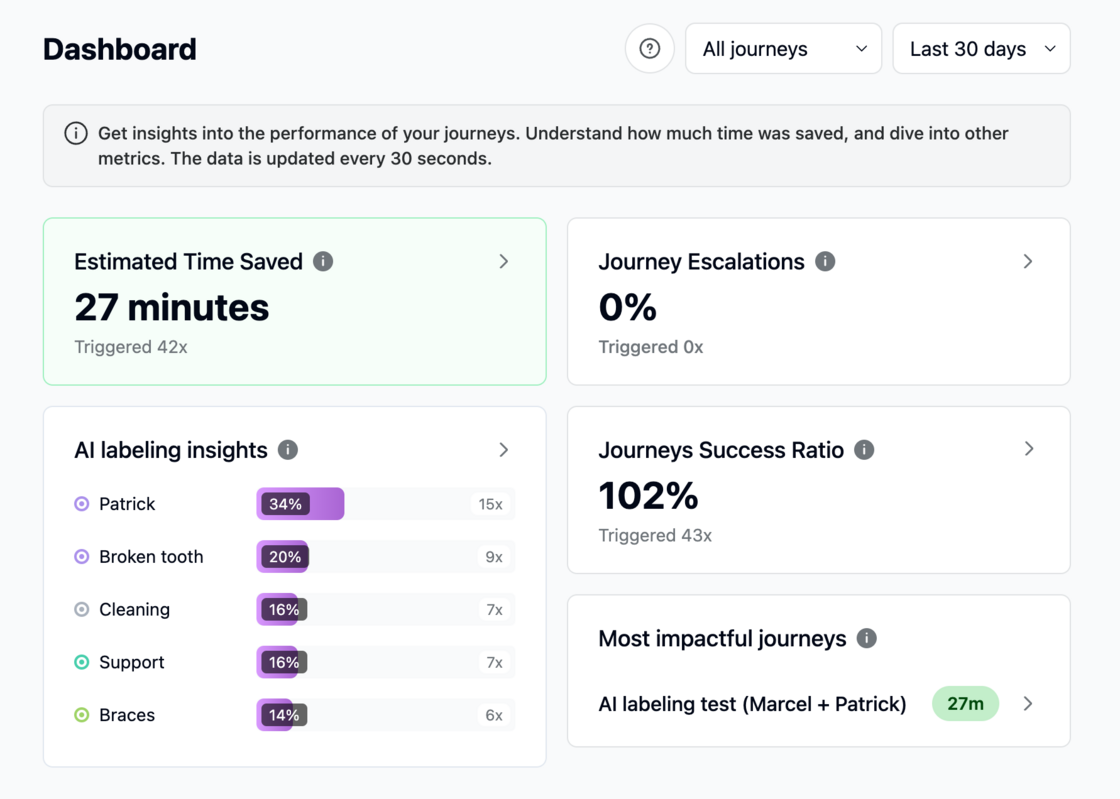Screen dimensions: 1120x799
Task: Click info icon next to AI labeling insights
Action: (x=288, y=450)
